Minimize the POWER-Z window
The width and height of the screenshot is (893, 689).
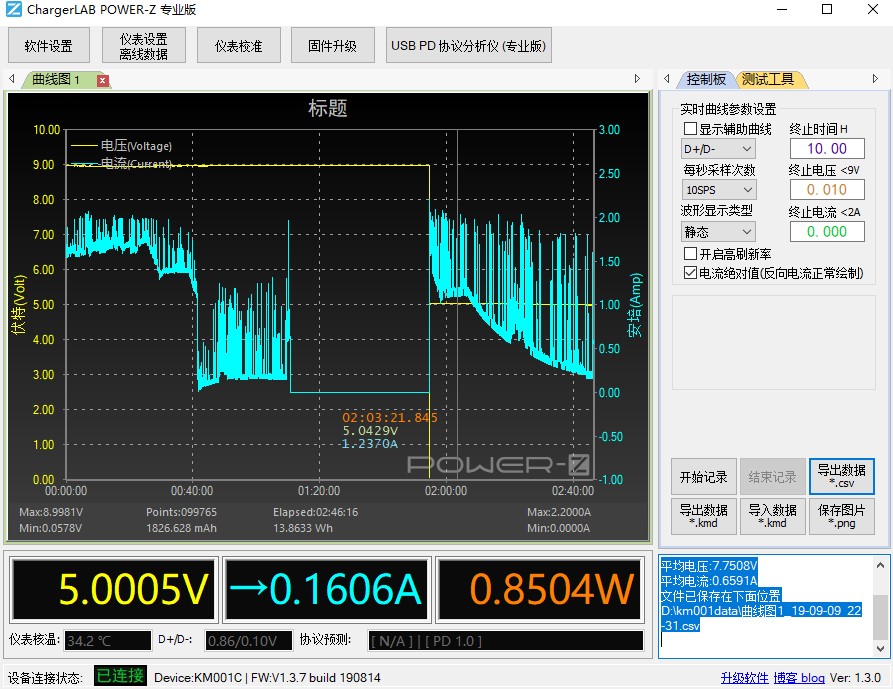point(782,10)
